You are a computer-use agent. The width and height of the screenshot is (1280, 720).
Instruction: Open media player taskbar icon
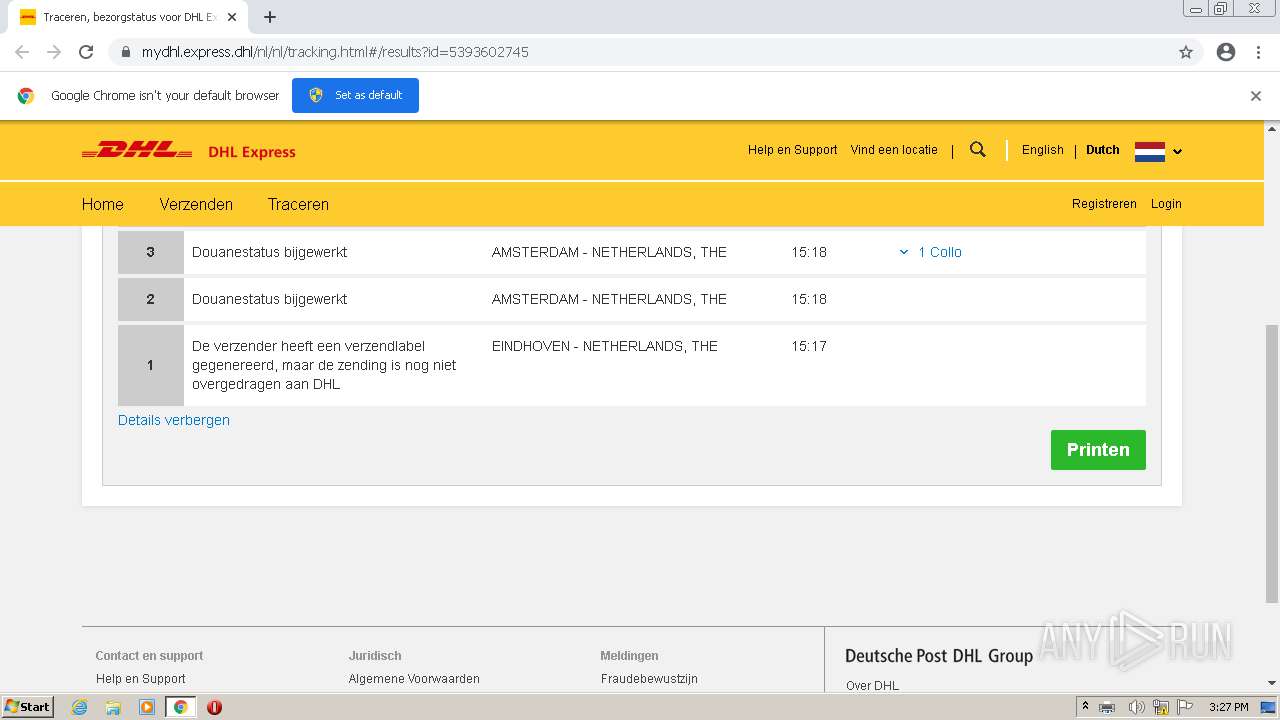tap(147, 707)
